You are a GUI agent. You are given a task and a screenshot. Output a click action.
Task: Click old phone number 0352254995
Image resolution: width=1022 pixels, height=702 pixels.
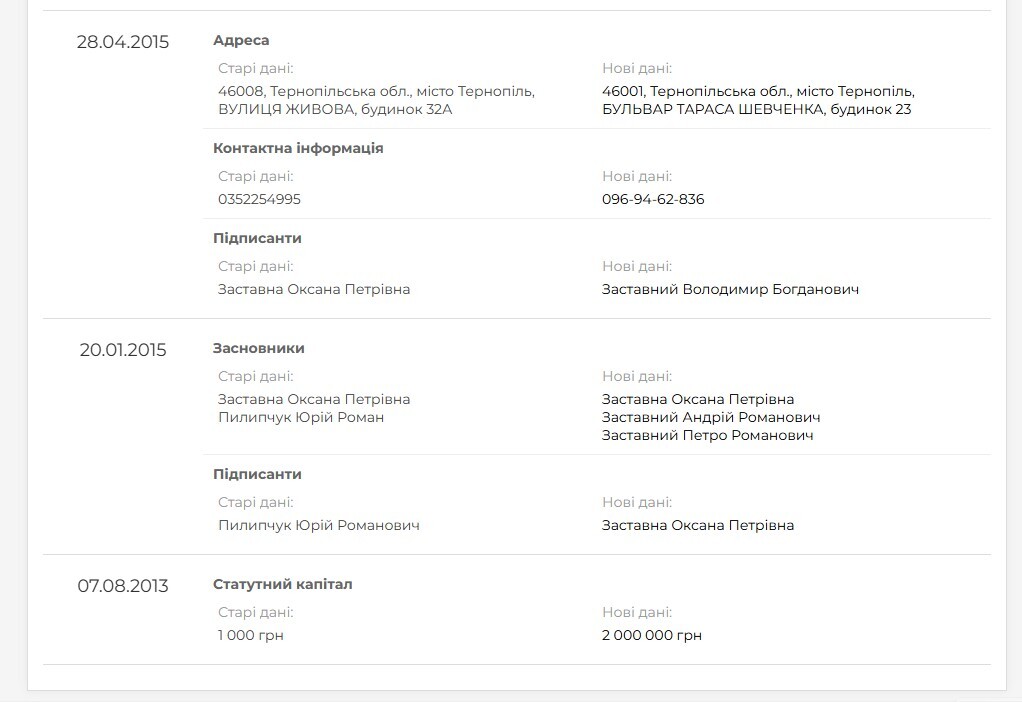pos(259,199)
